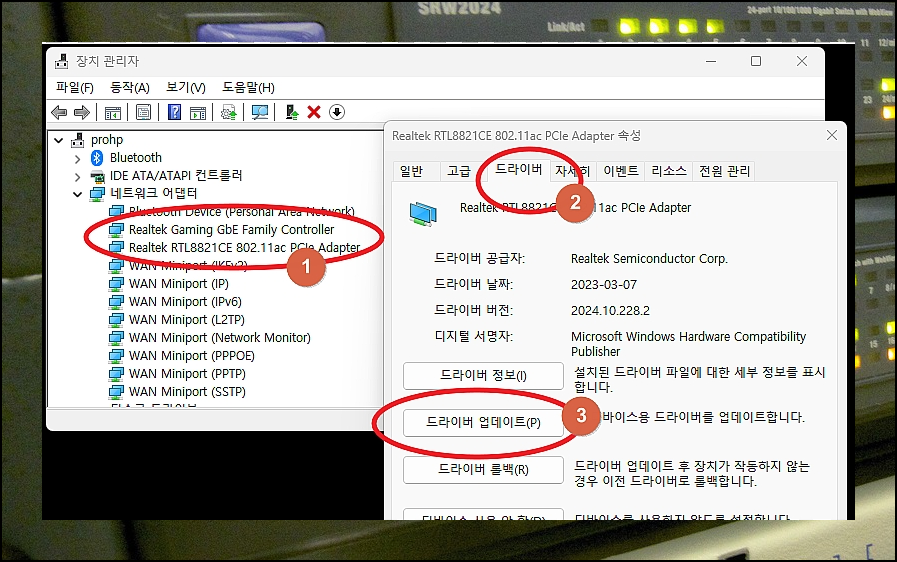897x562 pixels.
Task: Collapse the prohp root node
Action: click(58, 140)
